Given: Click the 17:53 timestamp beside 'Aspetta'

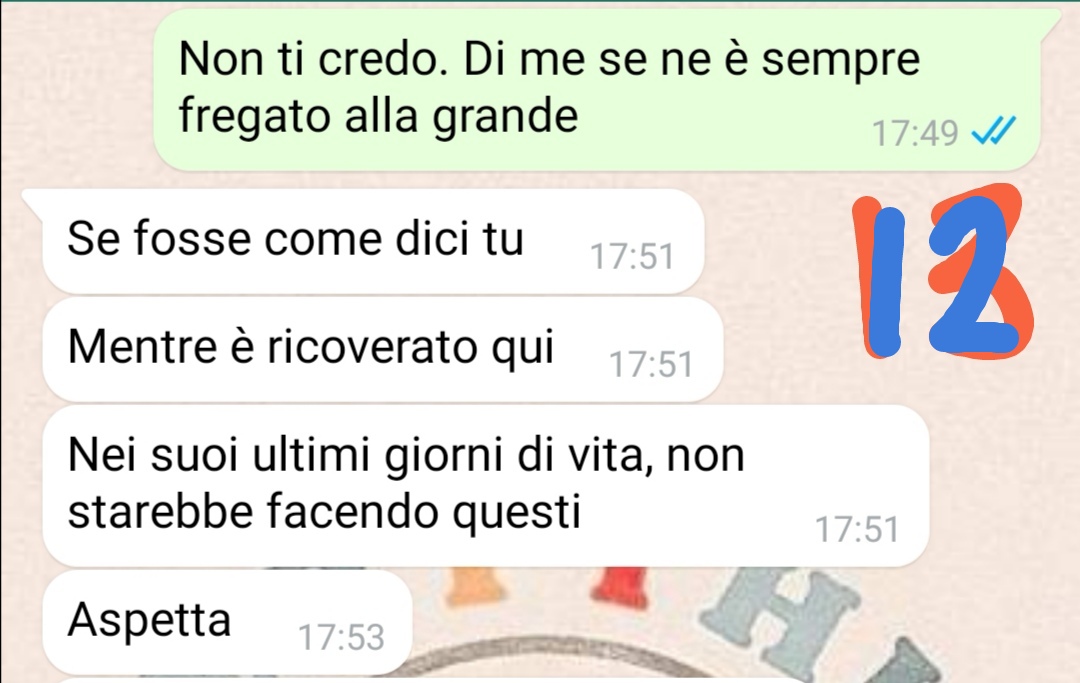Looking at the screenshot, I should coord(341,637).
